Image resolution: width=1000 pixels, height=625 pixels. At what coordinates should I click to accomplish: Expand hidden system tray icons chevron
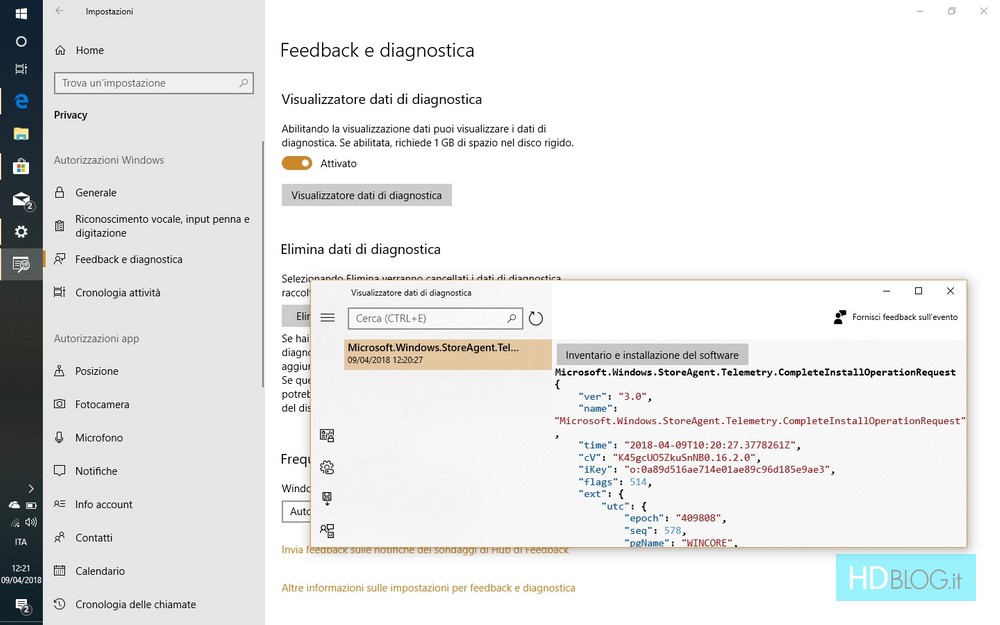[31, 488]
